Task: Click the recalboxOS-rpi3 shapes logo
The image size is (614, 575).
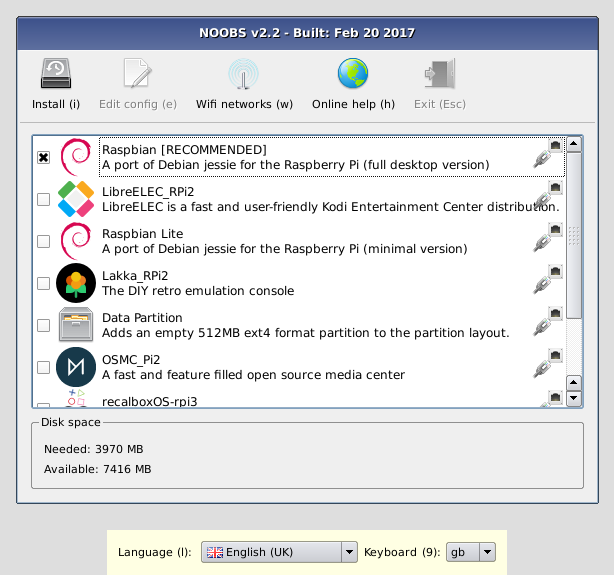Action: coord(76,398)
